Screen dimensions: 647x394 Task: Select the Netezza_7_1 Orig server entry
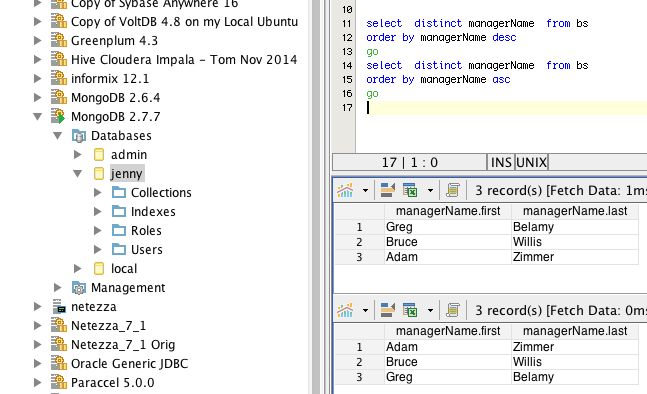[123, 344]
